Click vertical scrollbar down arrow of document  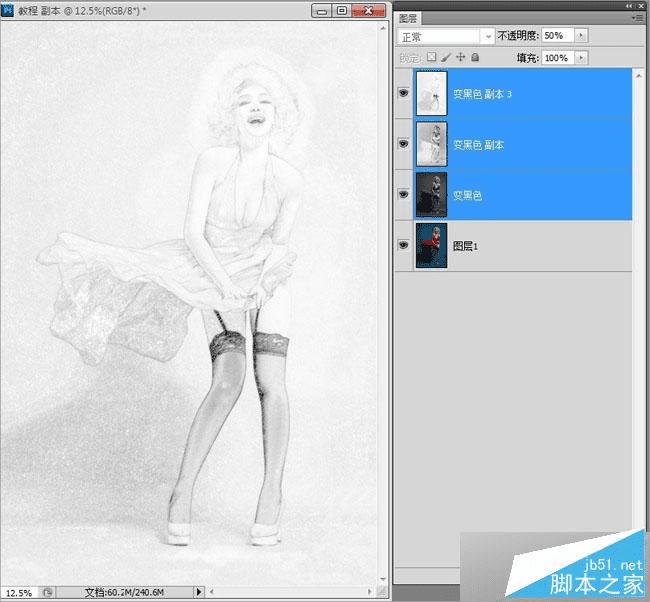383,579
